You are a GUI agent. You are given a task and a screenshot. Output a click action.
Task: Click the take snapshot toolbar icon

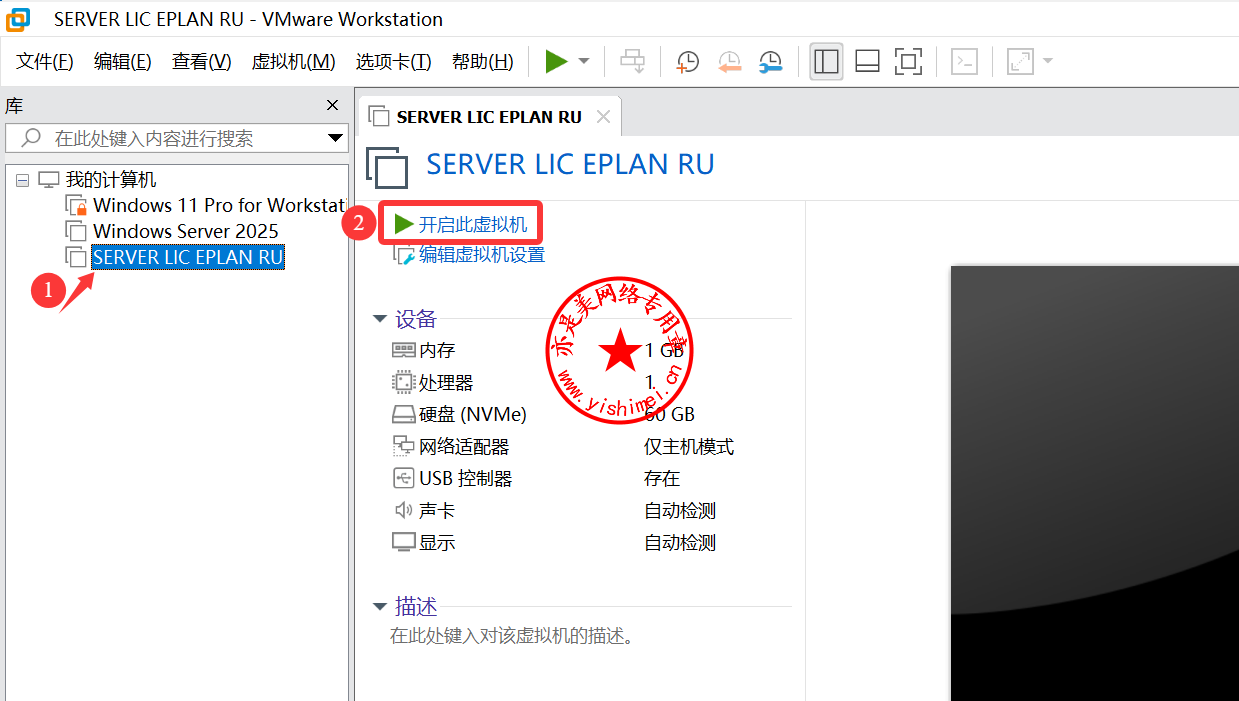point(688,62)
